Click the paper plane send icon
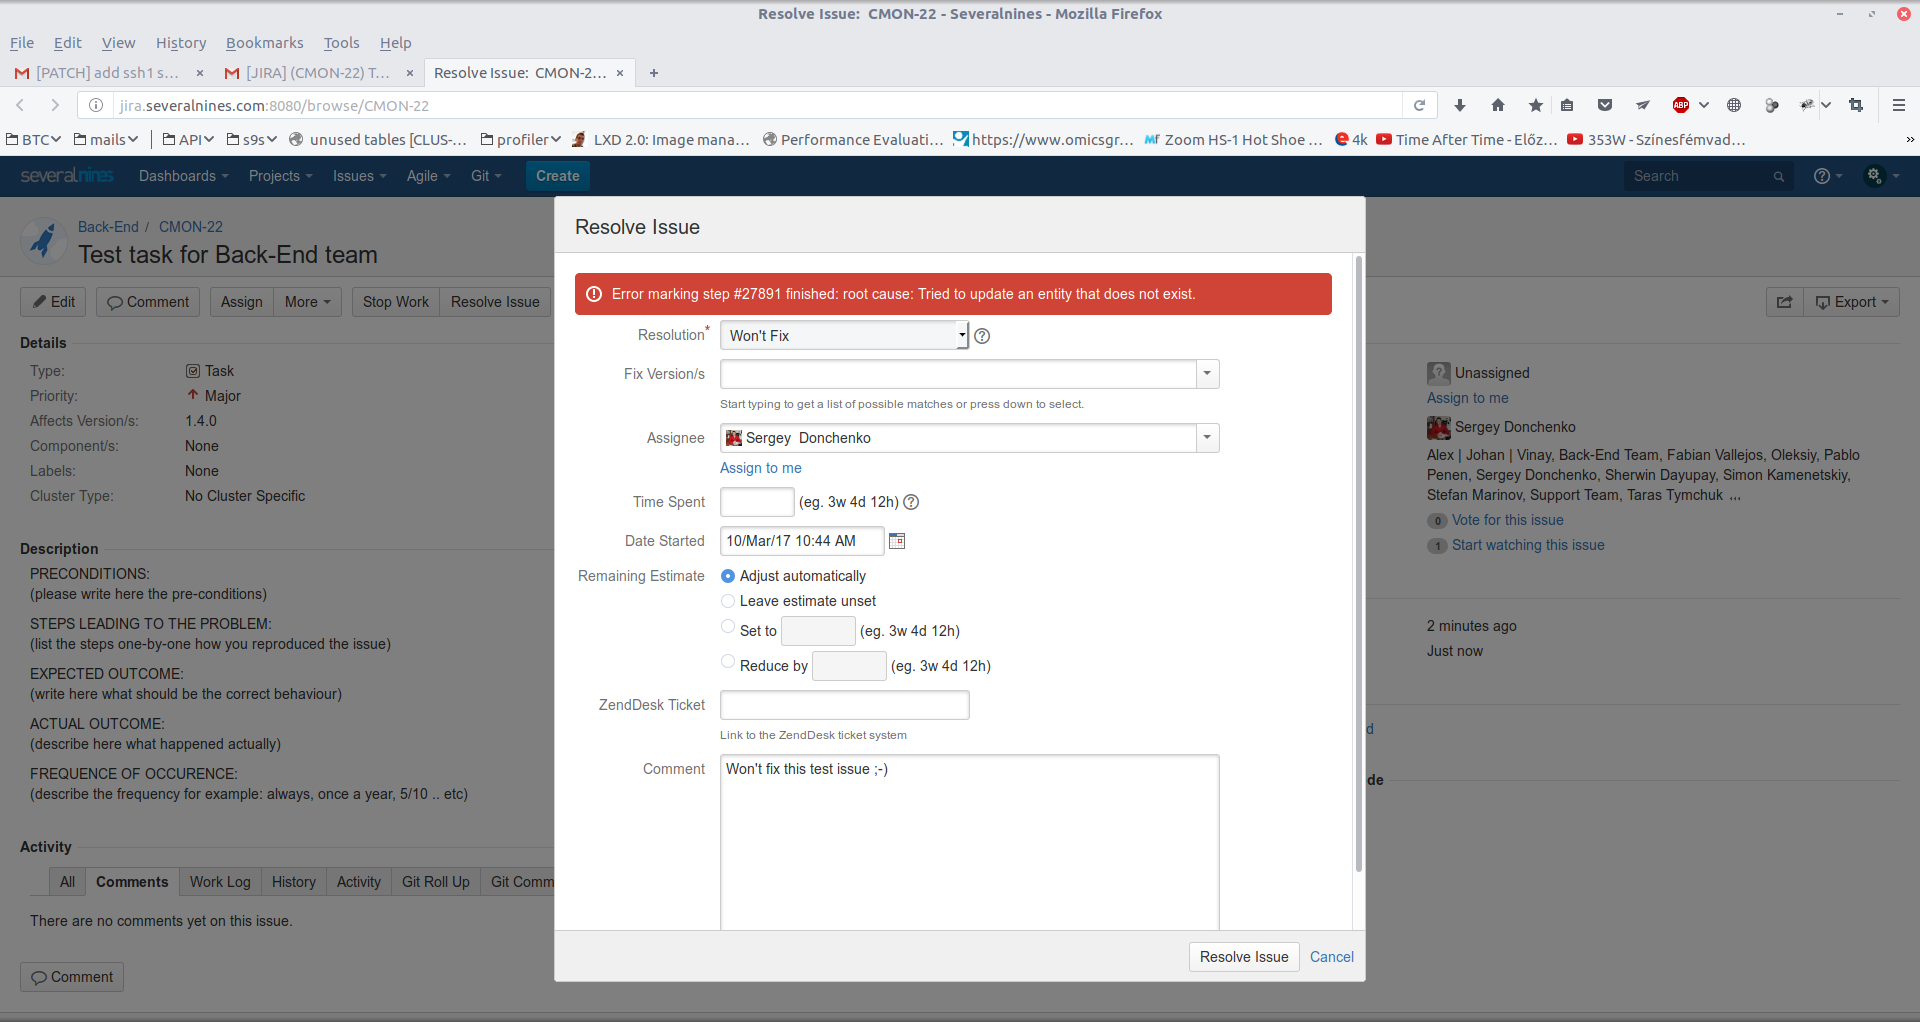 click(x=1643, y=105)
